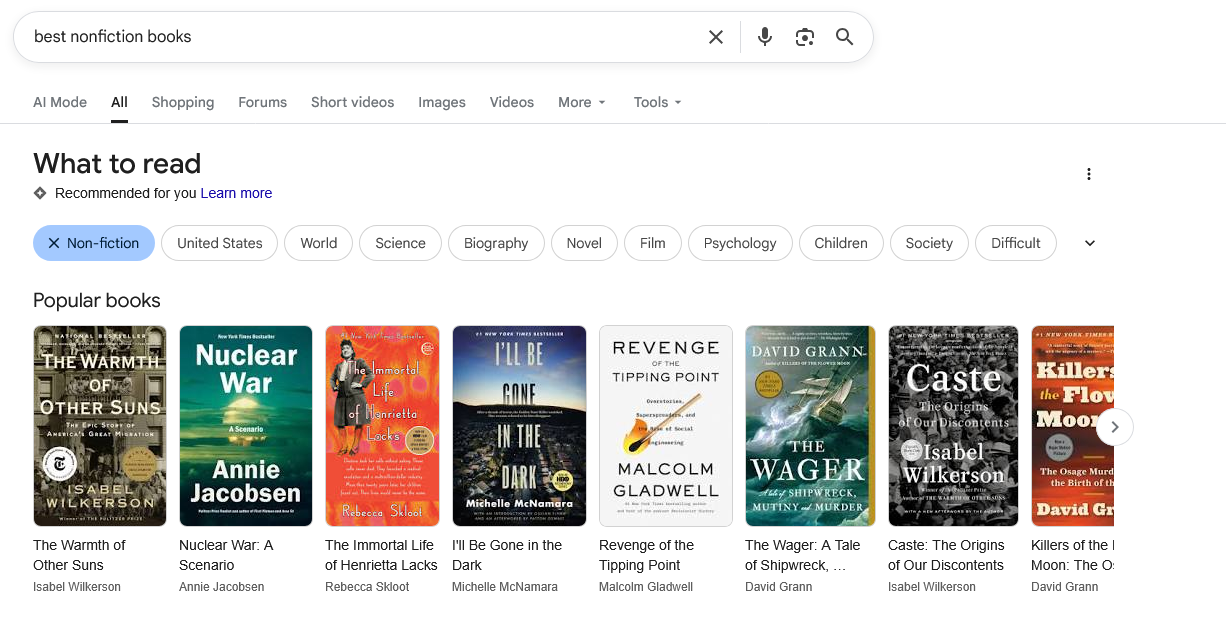The width and height of the screenshot is (1226, 622).
Task: Open Revenge of the Tipping Point cover
Action: click(x=666, y=426)
